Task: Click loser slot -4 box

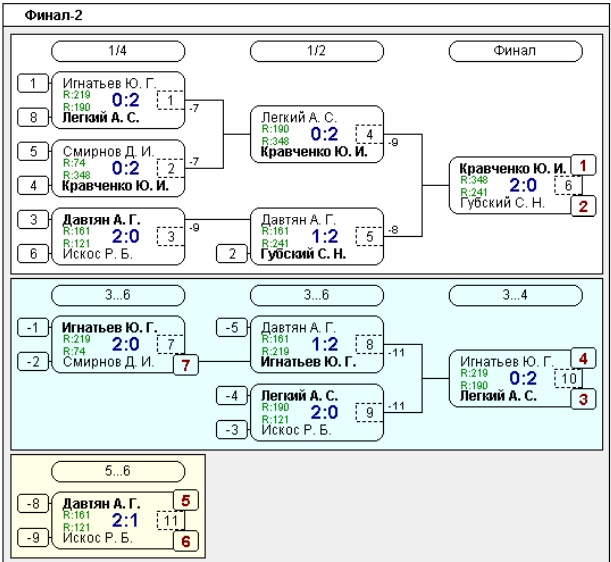Action: [232, 396]
